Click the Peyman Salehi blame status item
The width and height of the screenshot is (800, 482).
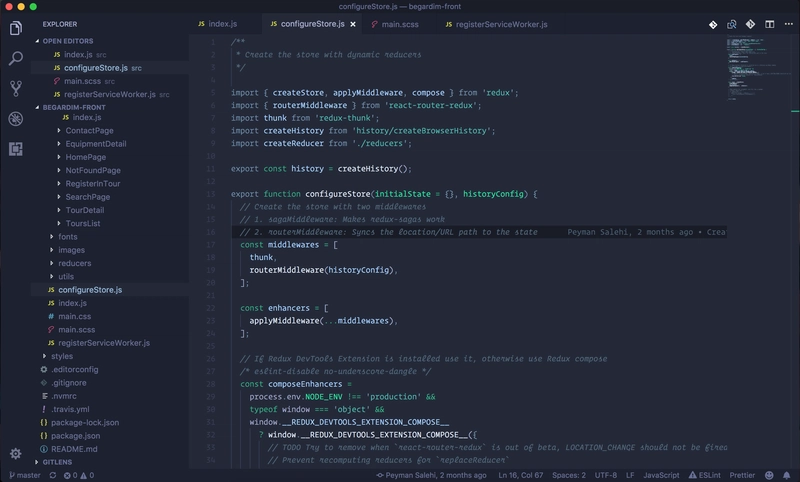(x=432, y=475)
